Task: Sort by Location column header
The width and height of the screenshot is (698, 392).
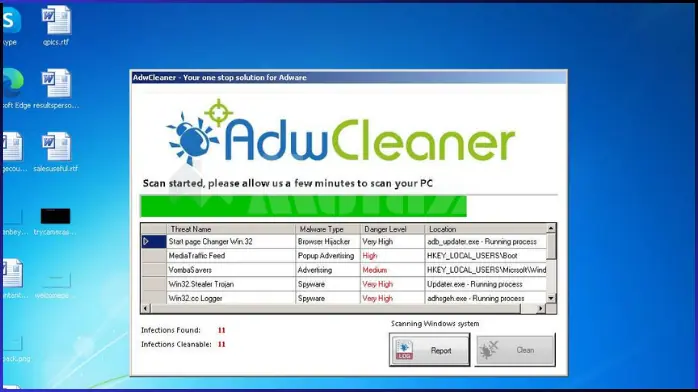Action: [x=485, y=229]
